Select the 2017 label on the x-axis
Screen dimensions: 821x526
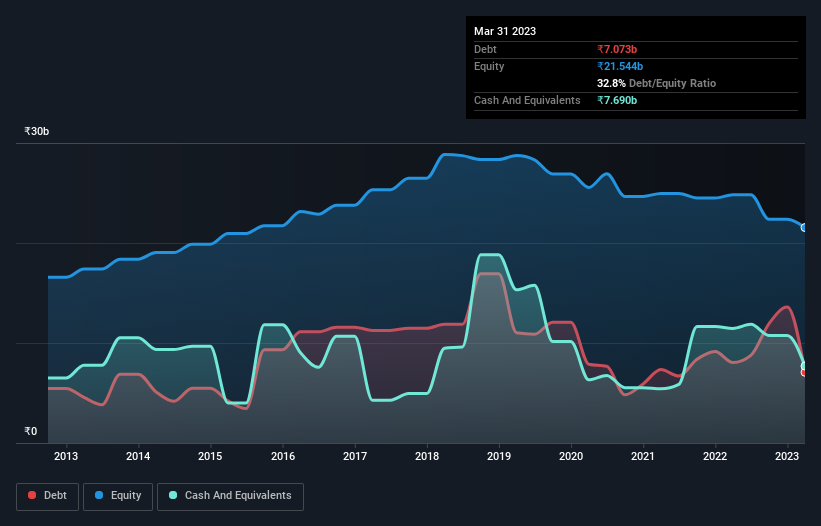[x=355, y=456]
